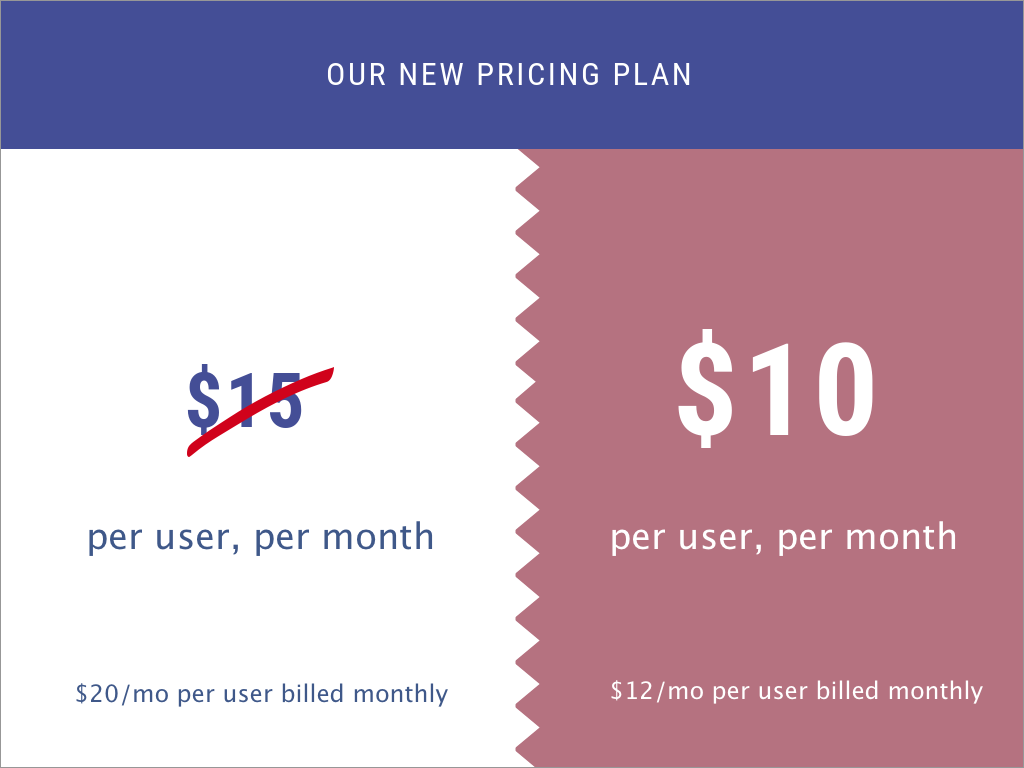
Task: Select the "$12/mo per user billed monthly" line
Action: (796, 690)
